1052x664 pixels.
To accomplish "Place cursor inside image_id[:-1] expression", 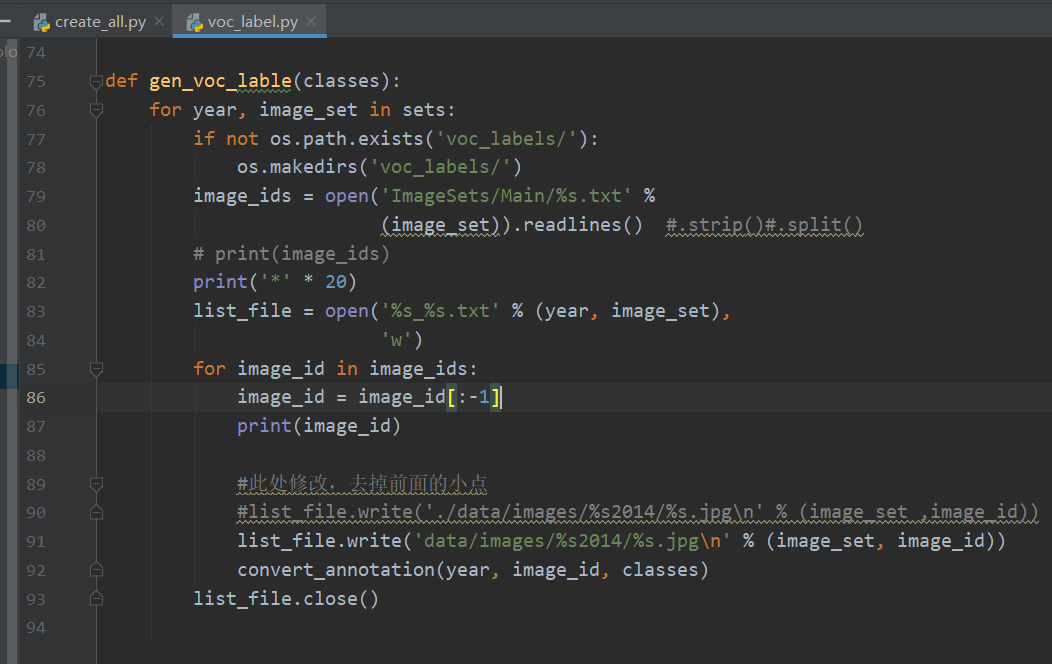I will [x=470, y=397].
